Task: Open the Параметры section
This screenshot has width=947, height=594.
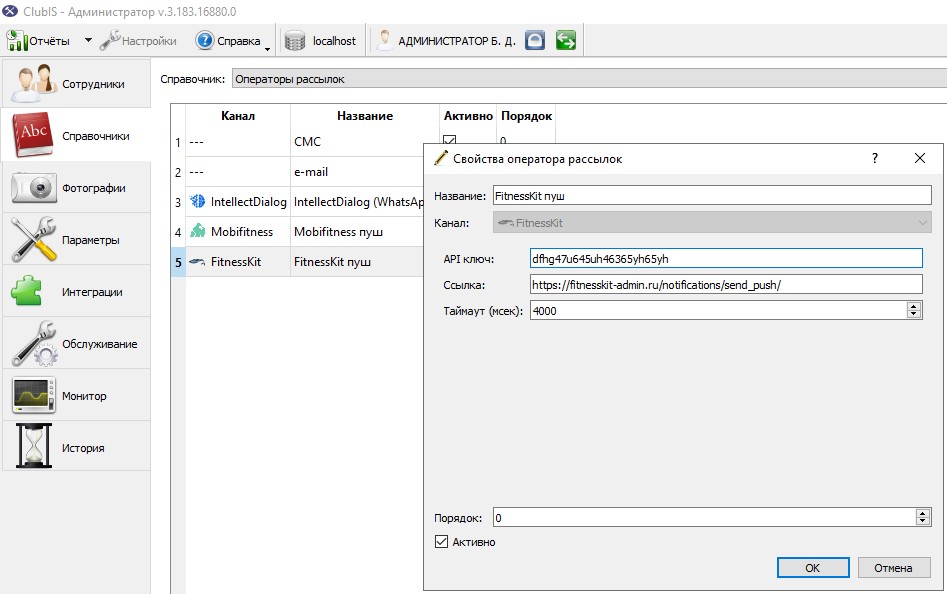Action: click(76, 240)
